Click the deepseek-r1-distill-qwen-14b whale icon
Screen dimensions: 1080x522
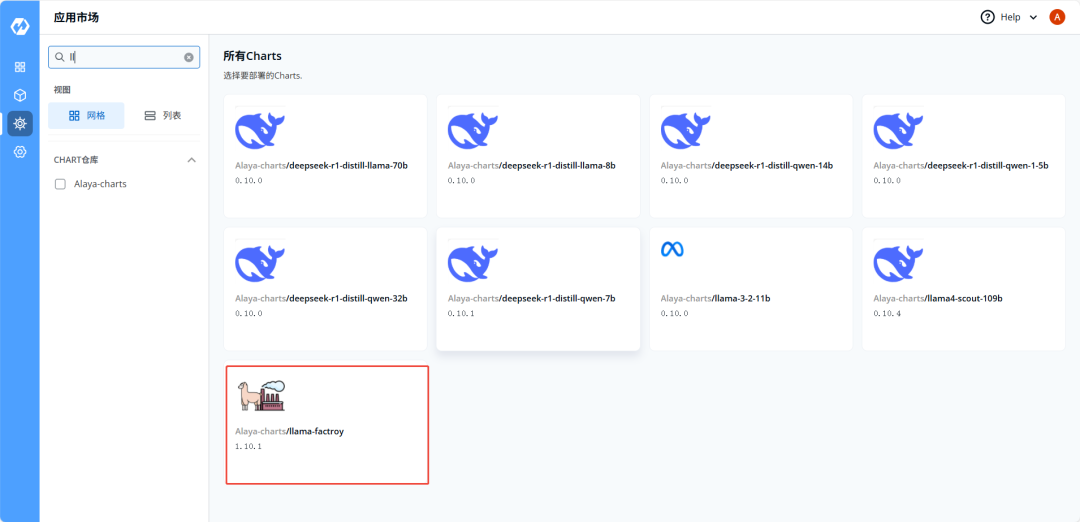coord(685,131)
